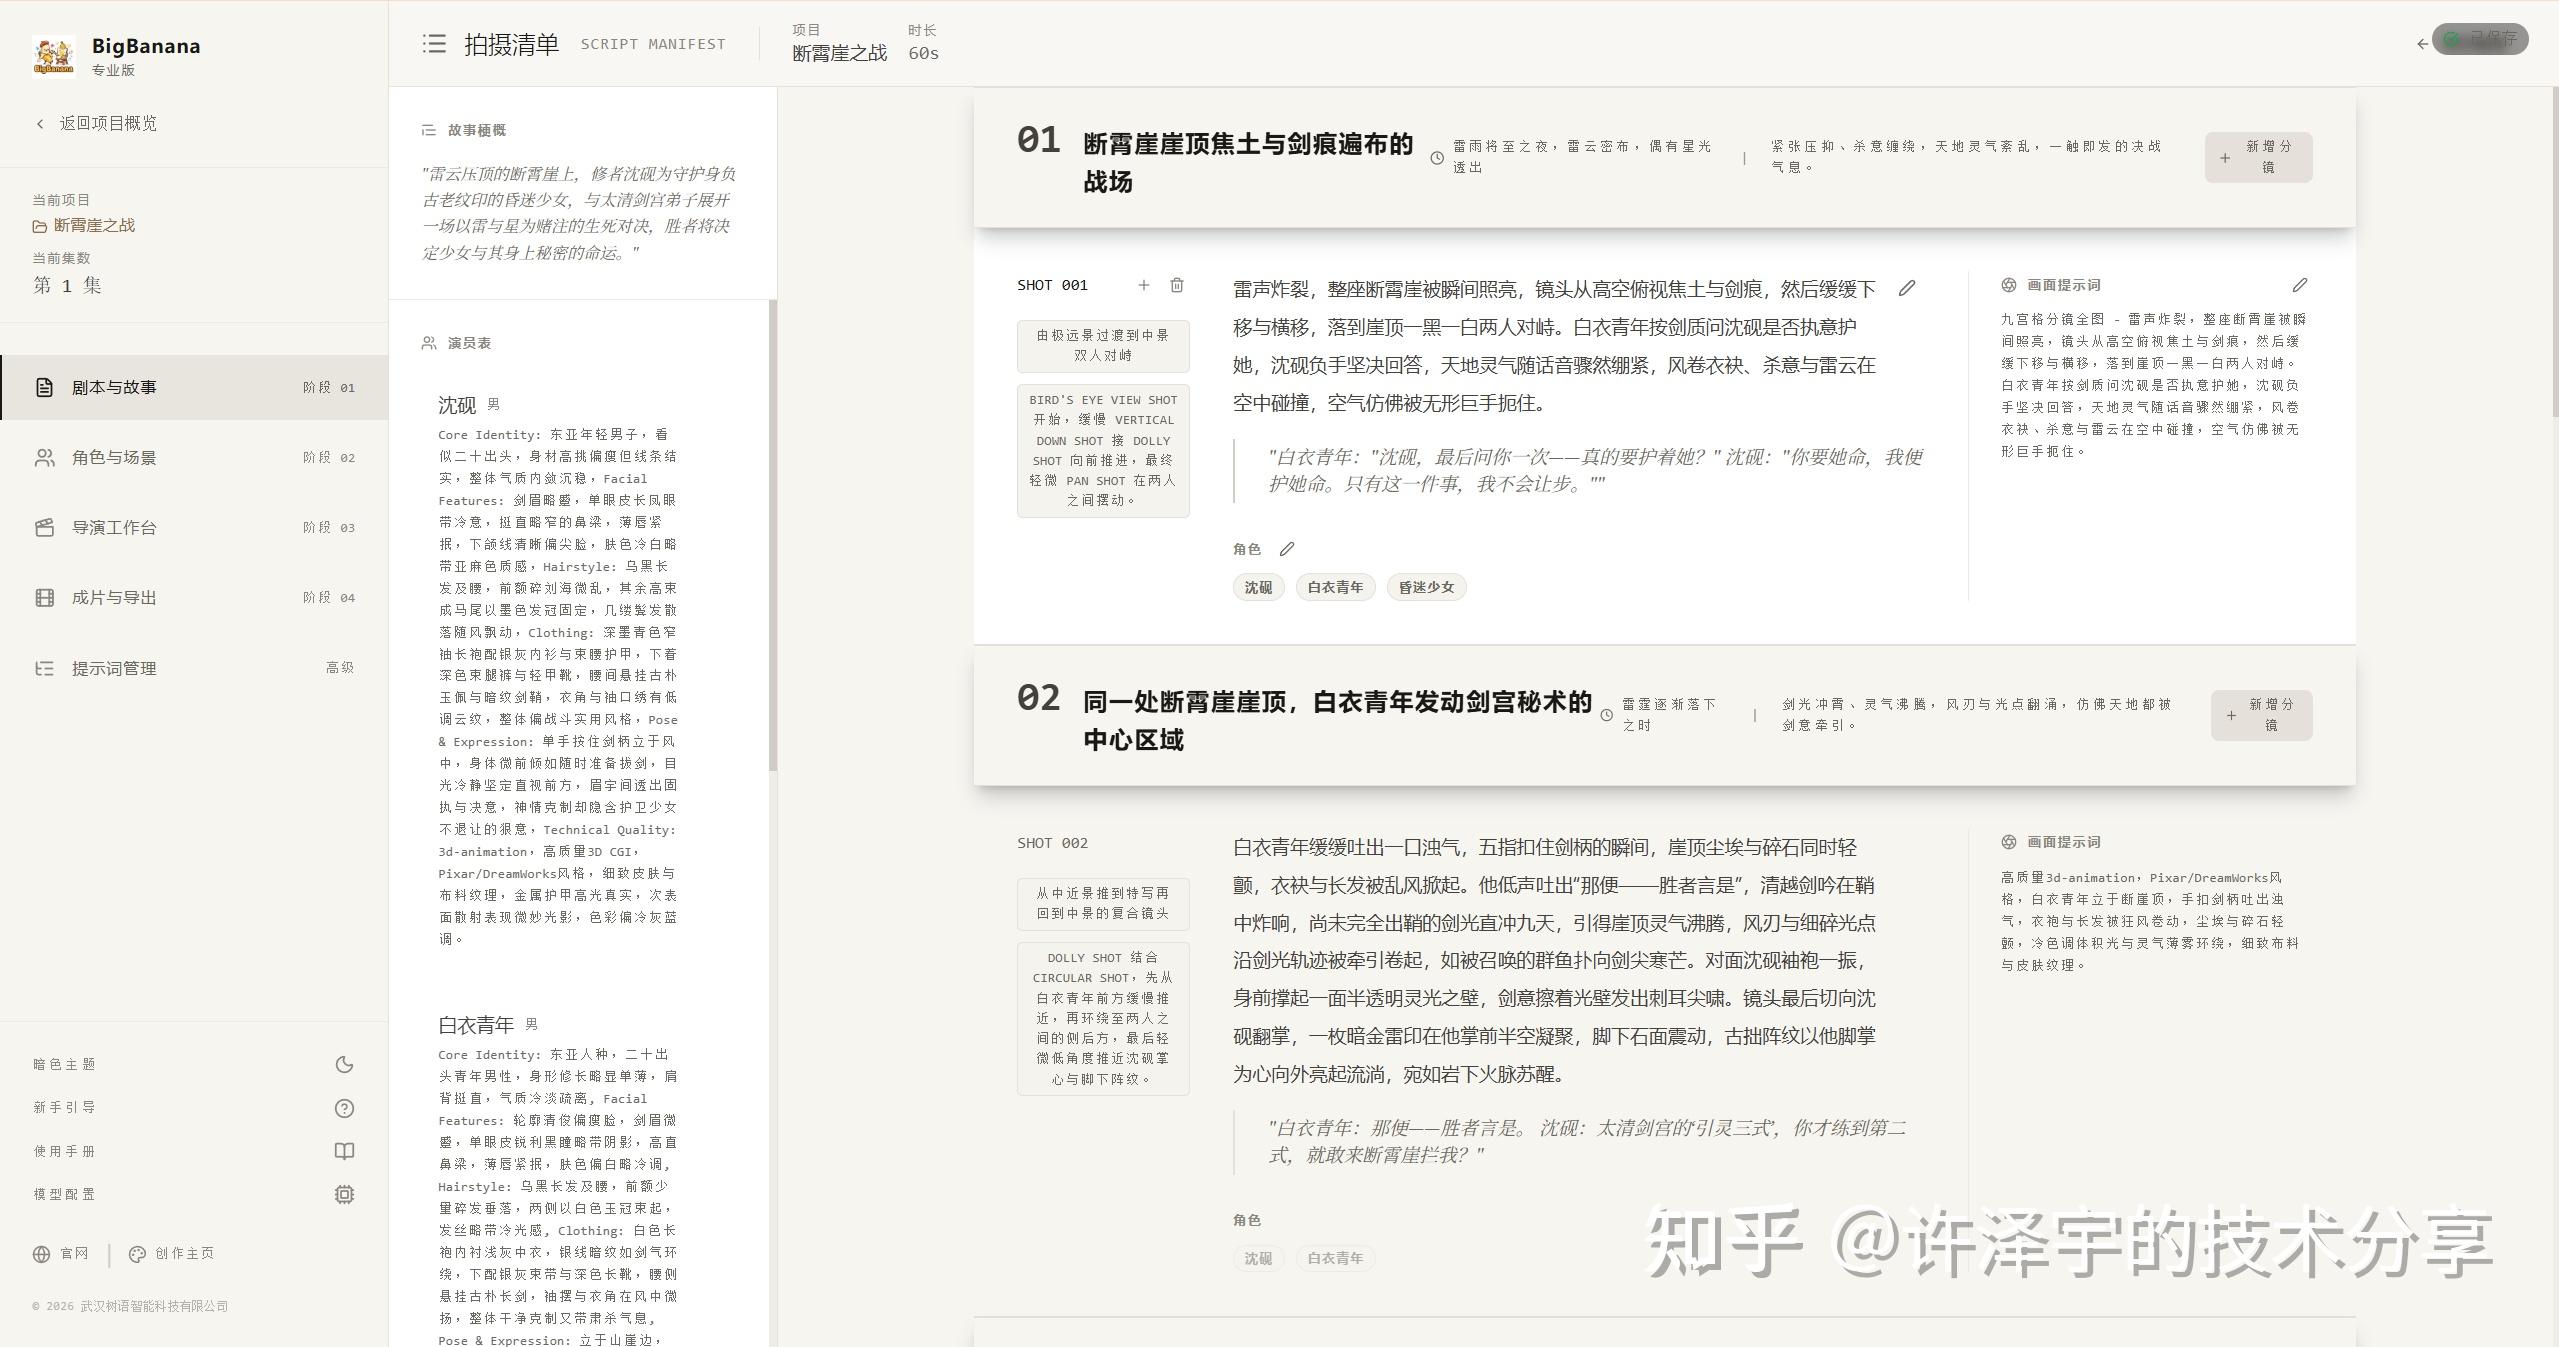
Task: Open 成片与导出 stage 04
Action: click(194, 597)
